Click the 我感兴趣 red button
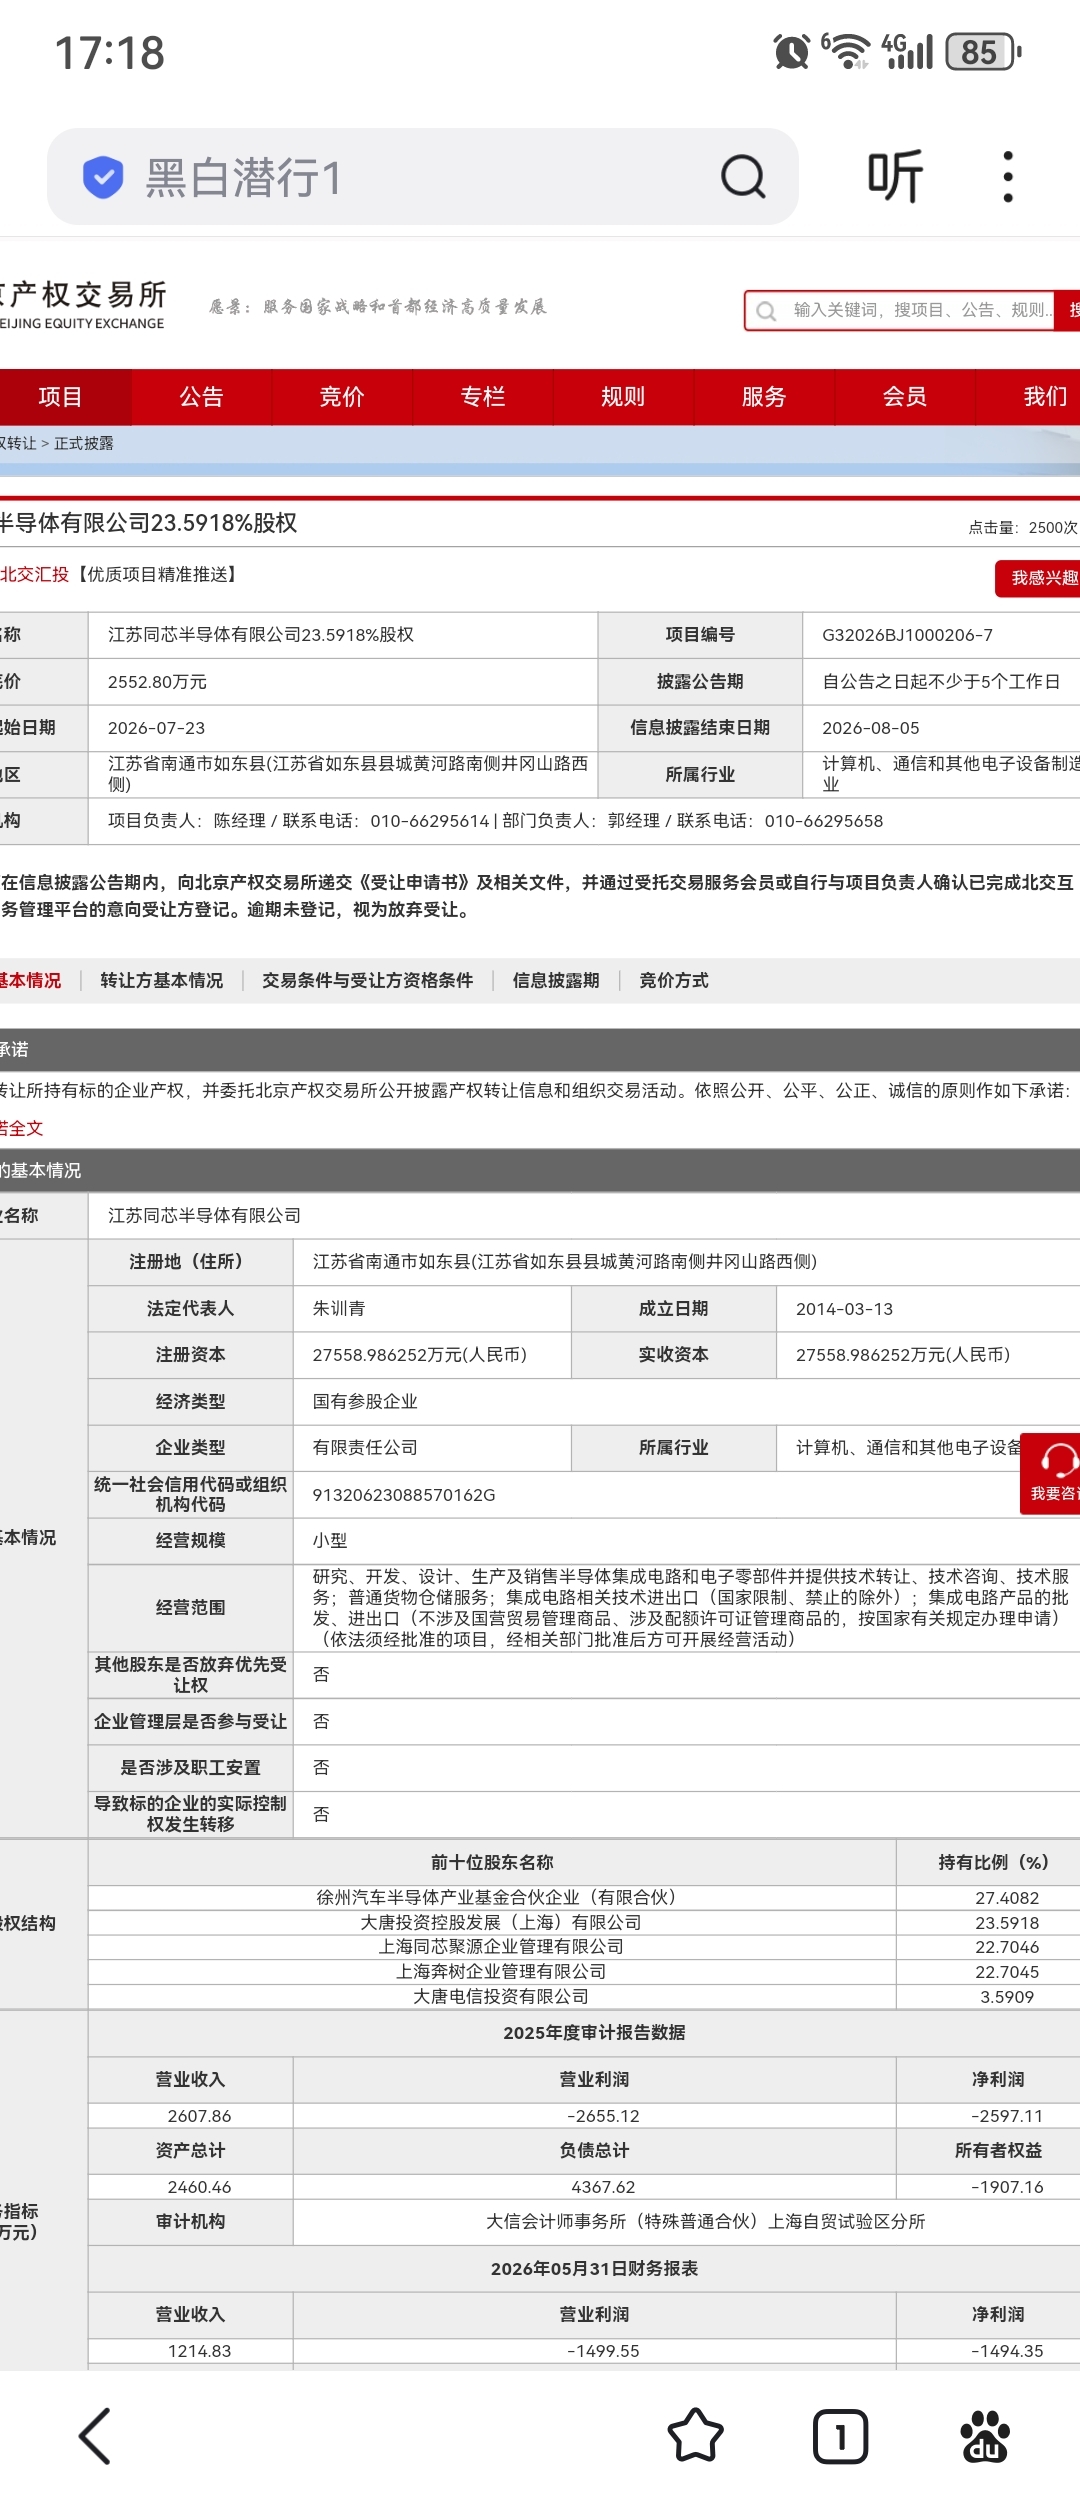This screenshot has width=1080, height=2504. point(1040,578)
